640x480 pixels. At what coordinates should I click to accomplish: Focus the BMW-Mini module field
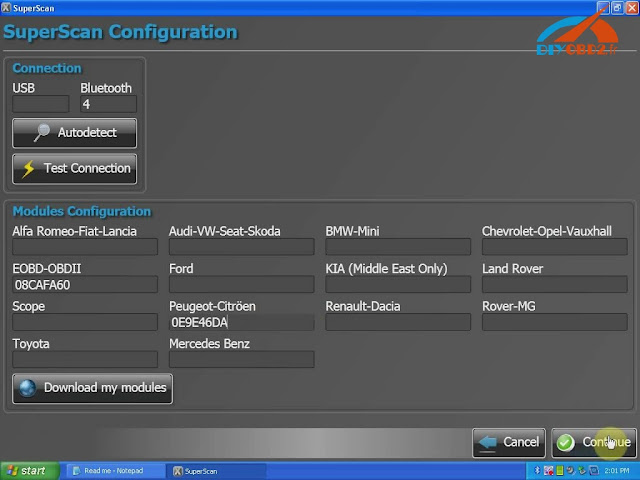(x=398, y=247)
